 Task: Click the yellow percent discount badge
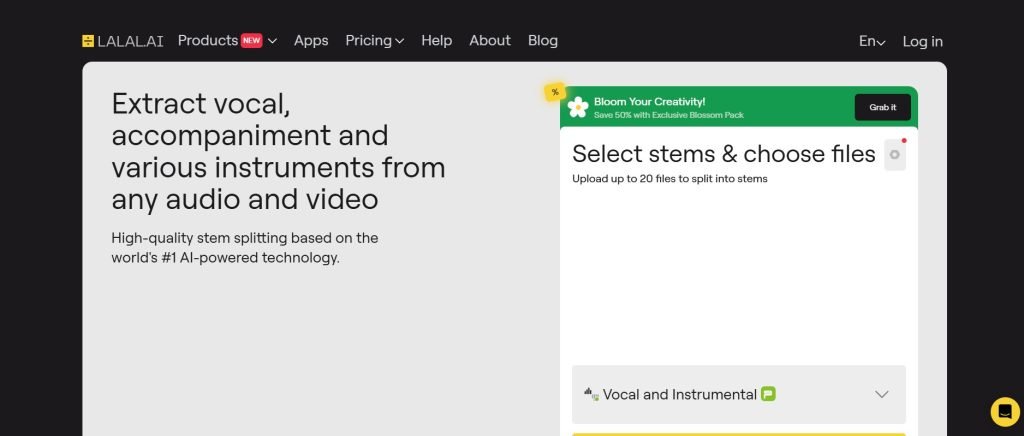pos(555,92)
